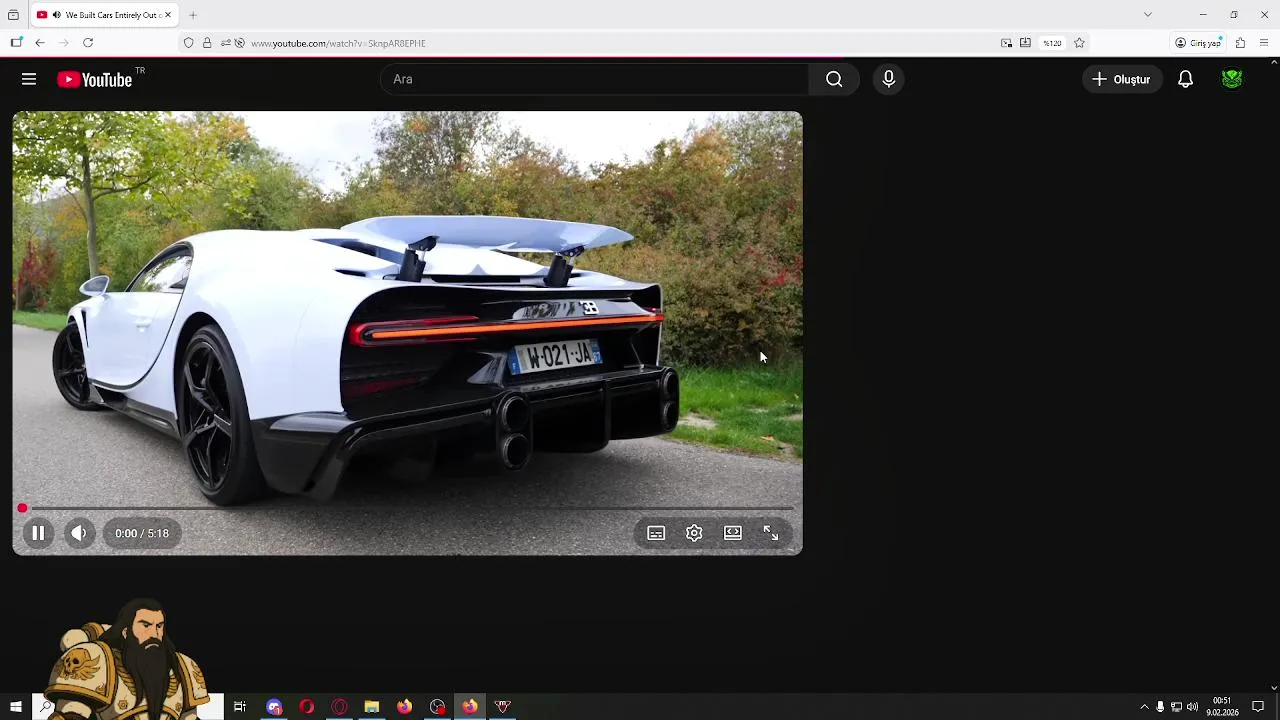Open Task View on the taskbar
The width and height of the screenshot is (1280, 720).
coord(240,707)
